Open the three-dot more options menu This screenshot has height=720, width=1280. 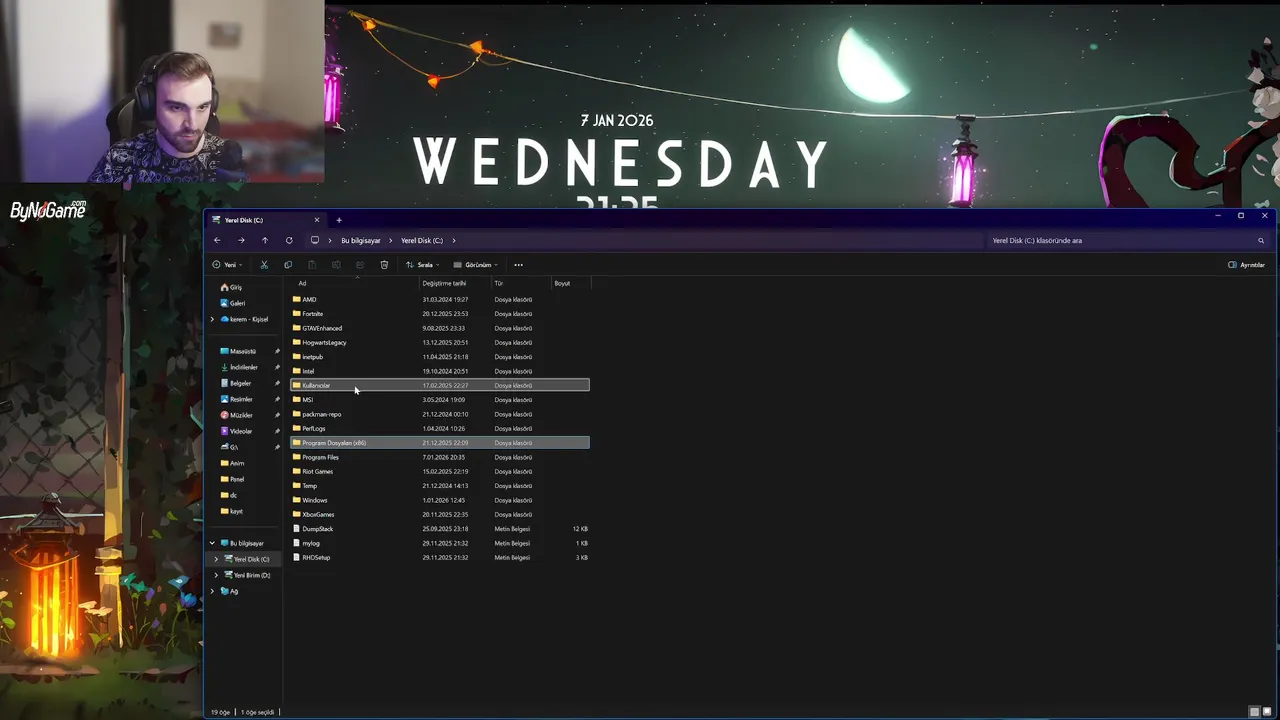[x=518, y=265]
